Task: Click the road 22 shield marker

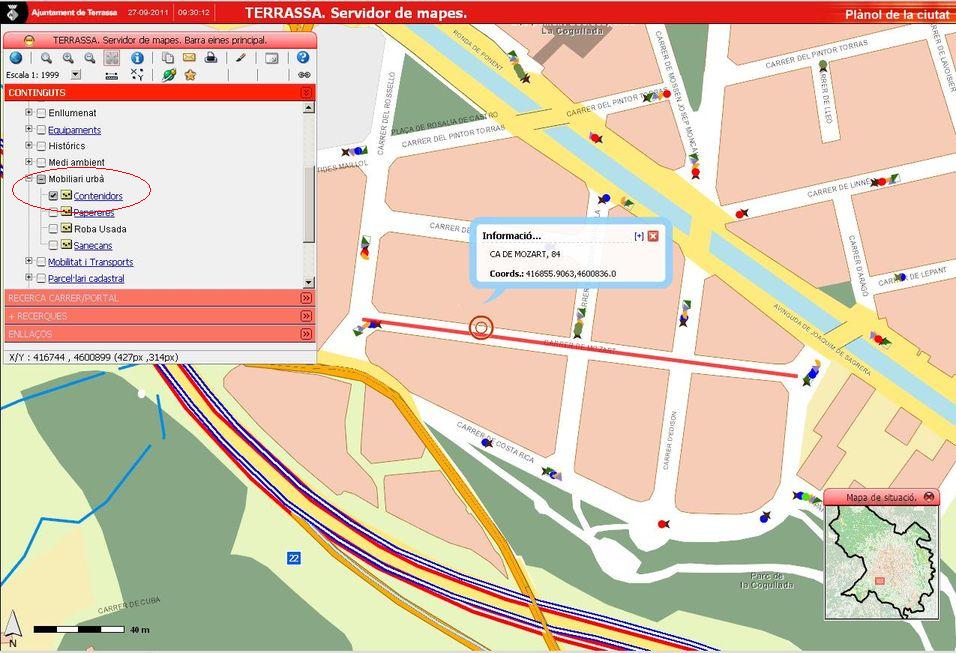Action: [x=294, y=558]
